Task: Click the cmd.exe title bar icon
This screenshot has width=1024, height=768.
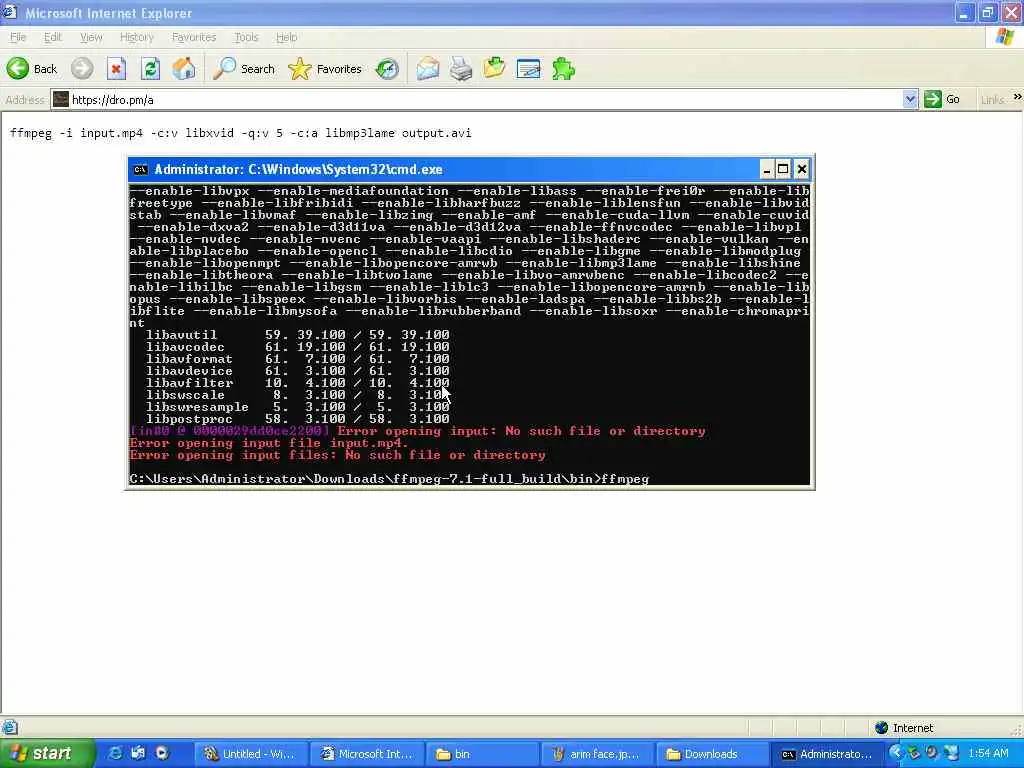Action: pos(140,170)
